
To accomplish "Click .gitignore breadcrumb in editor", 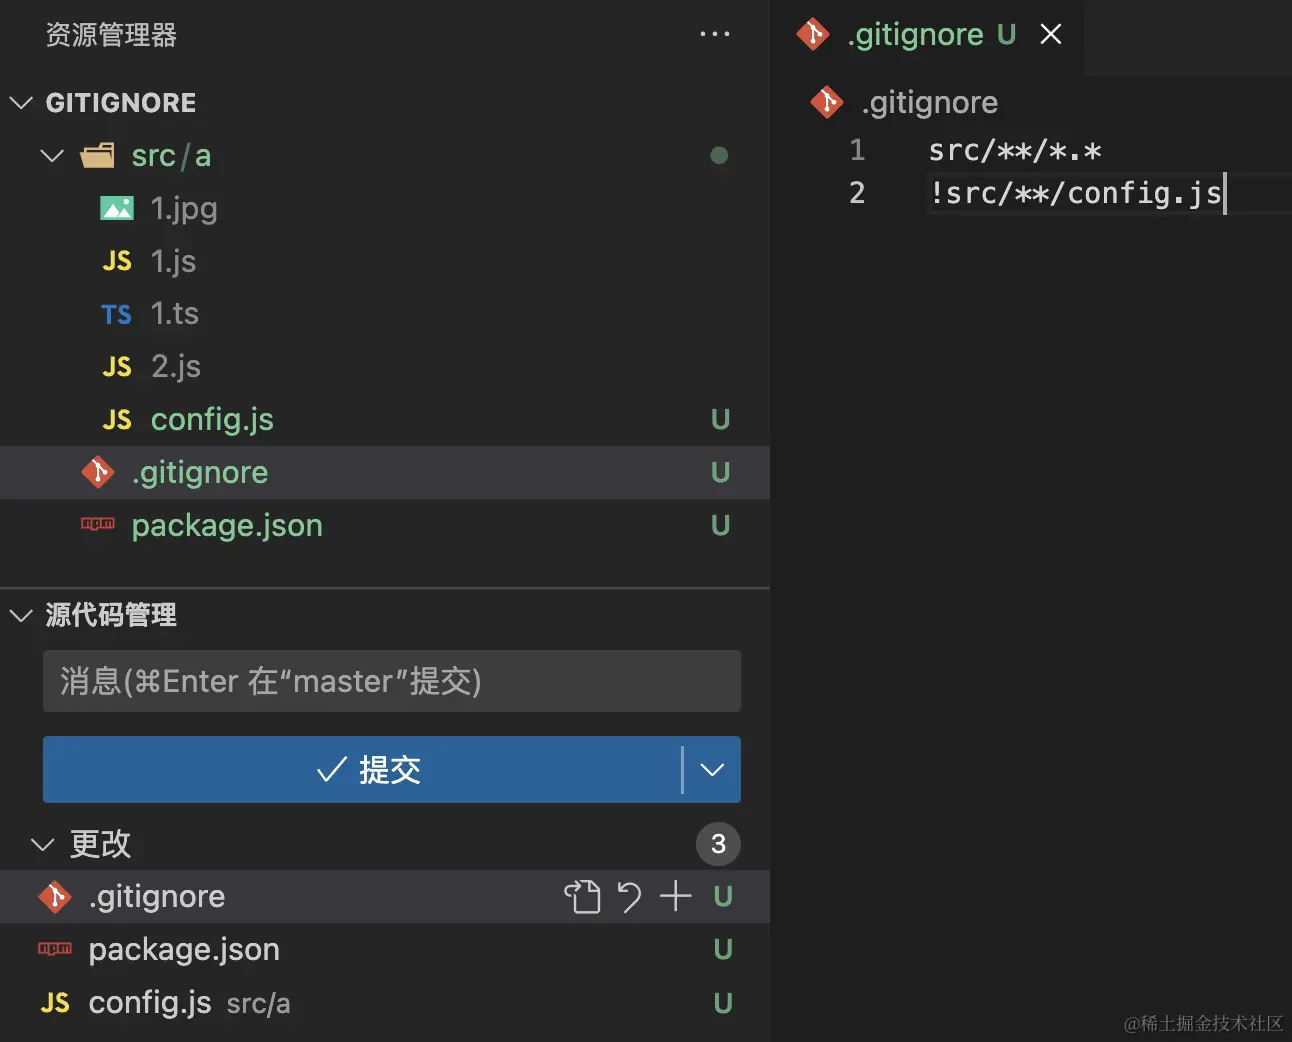I will tap(929, 102).
